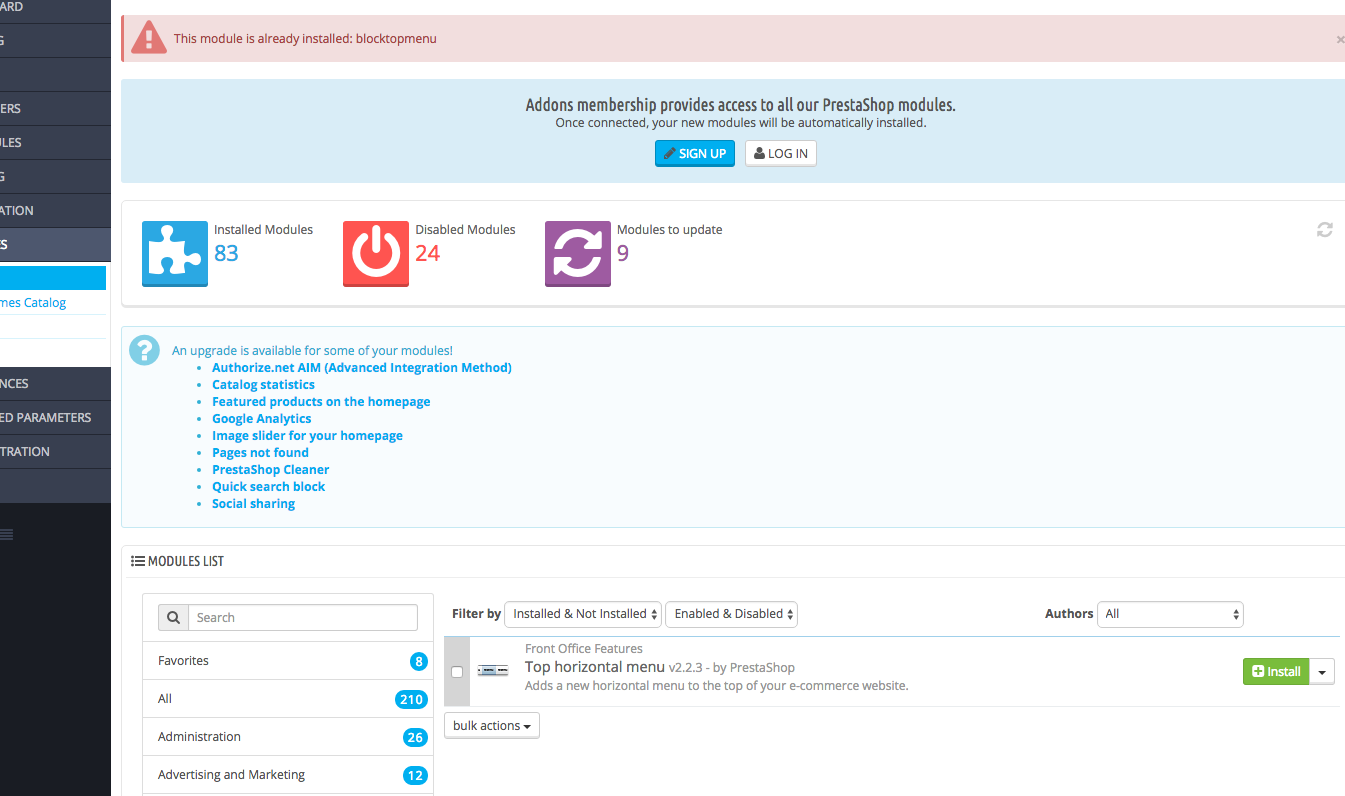The width and height of the screenshot is (1345, 796).
Task: Open PrestaShop Cleaner upgrade link
Action: click(x=270, y=469)
